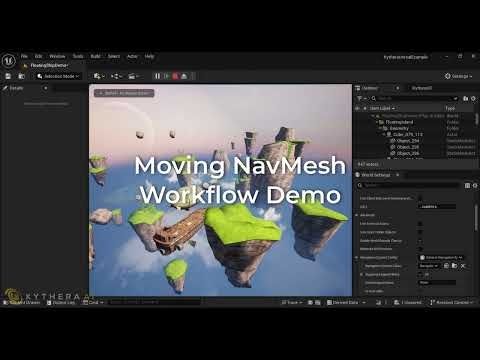This screenshot has width=480, height=360.
Task: Open the Outliner settings gear
Action: tap(473, 98)
